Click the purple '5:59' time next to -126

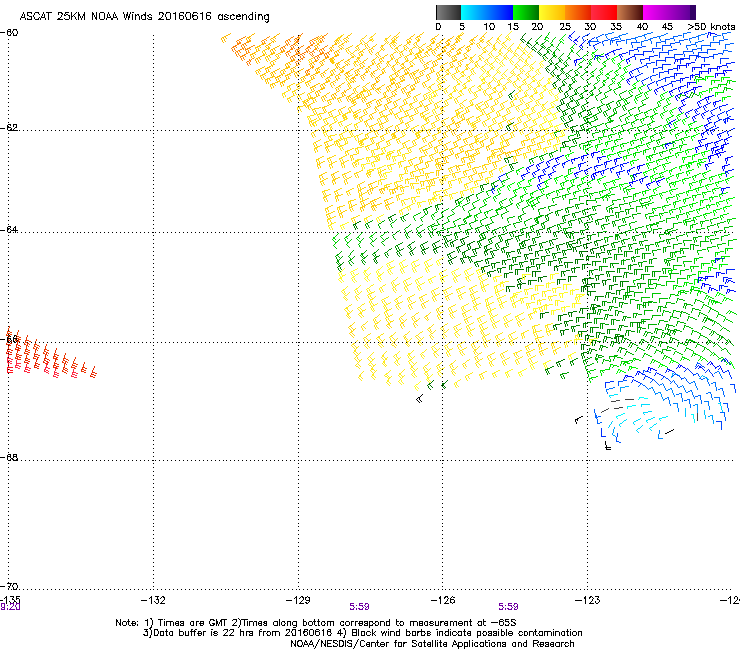508,607
